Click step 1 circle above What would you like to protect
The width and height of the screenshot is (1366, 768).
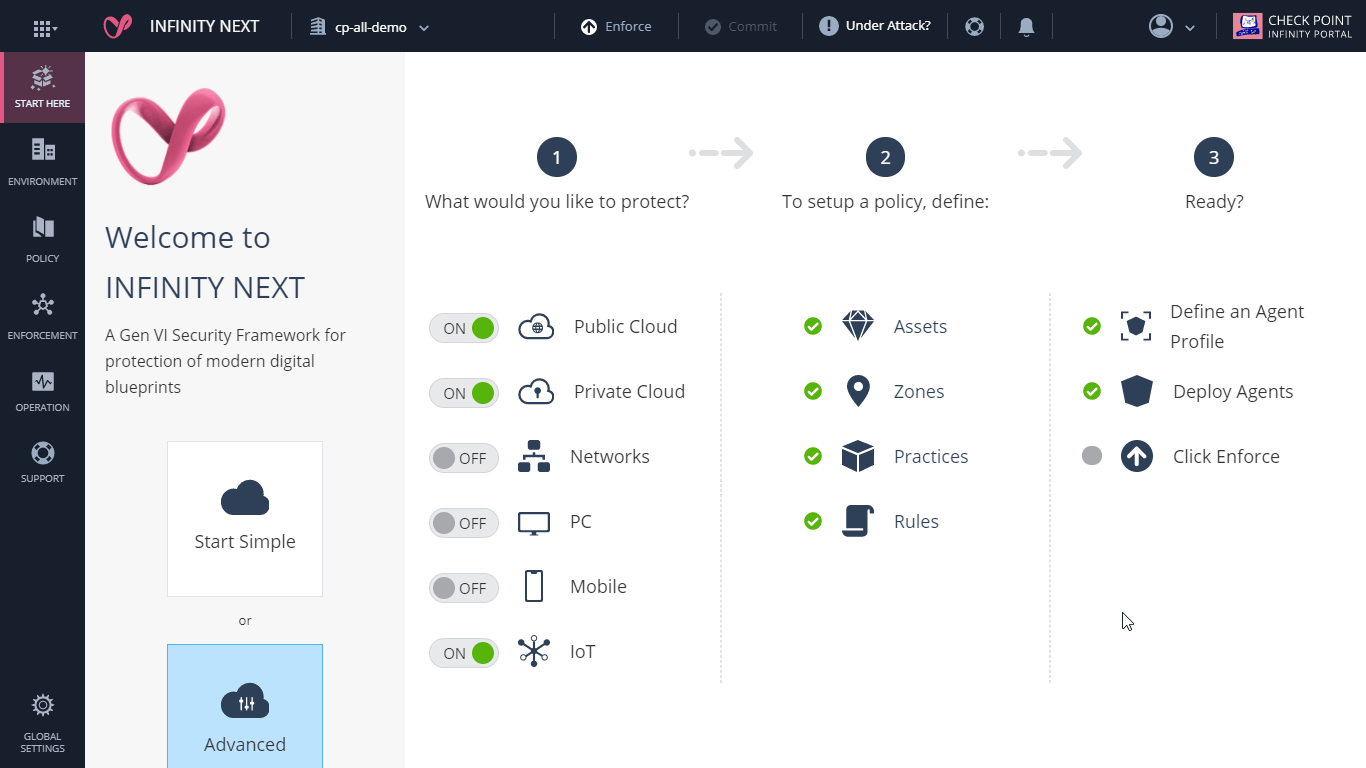(x=557, y=157)
